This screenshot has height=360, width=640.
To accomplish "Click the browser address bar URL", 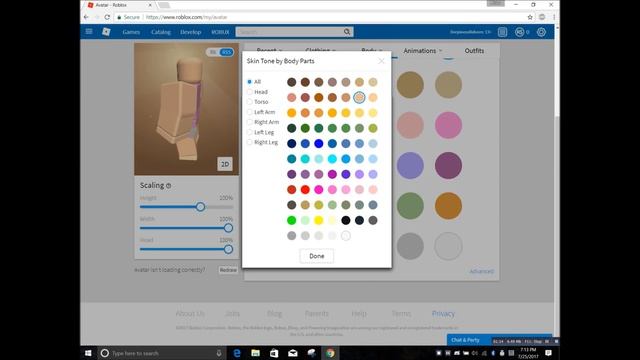I will pos(186,17).
